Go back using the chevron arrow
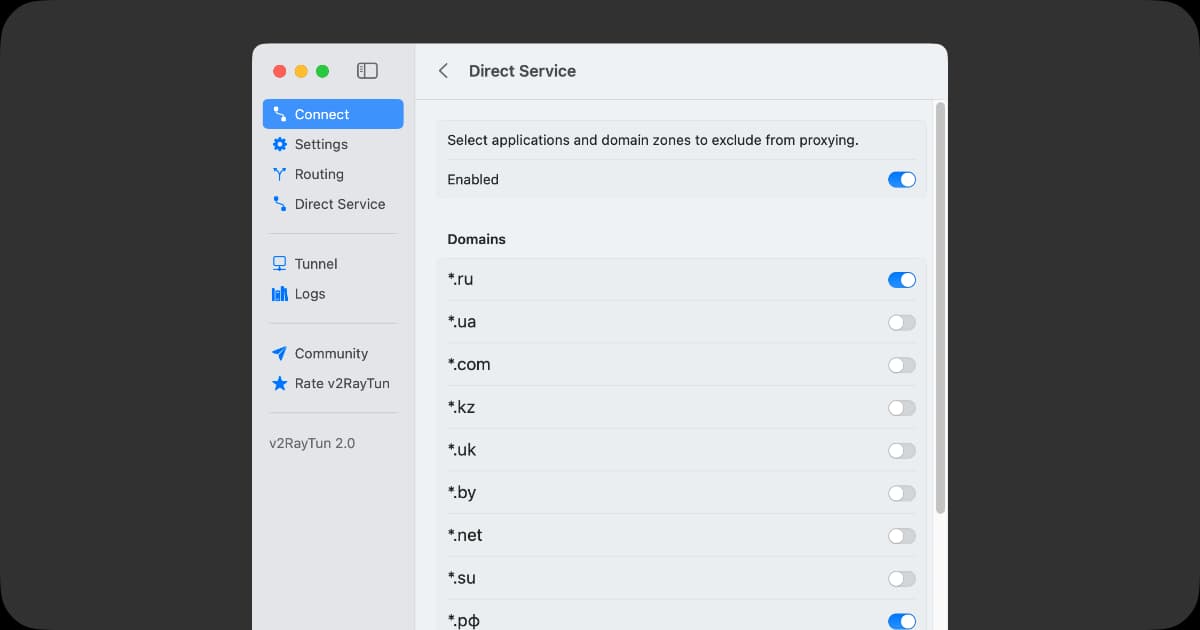This screenshot has width=1200, height=630. click(443, 71)
